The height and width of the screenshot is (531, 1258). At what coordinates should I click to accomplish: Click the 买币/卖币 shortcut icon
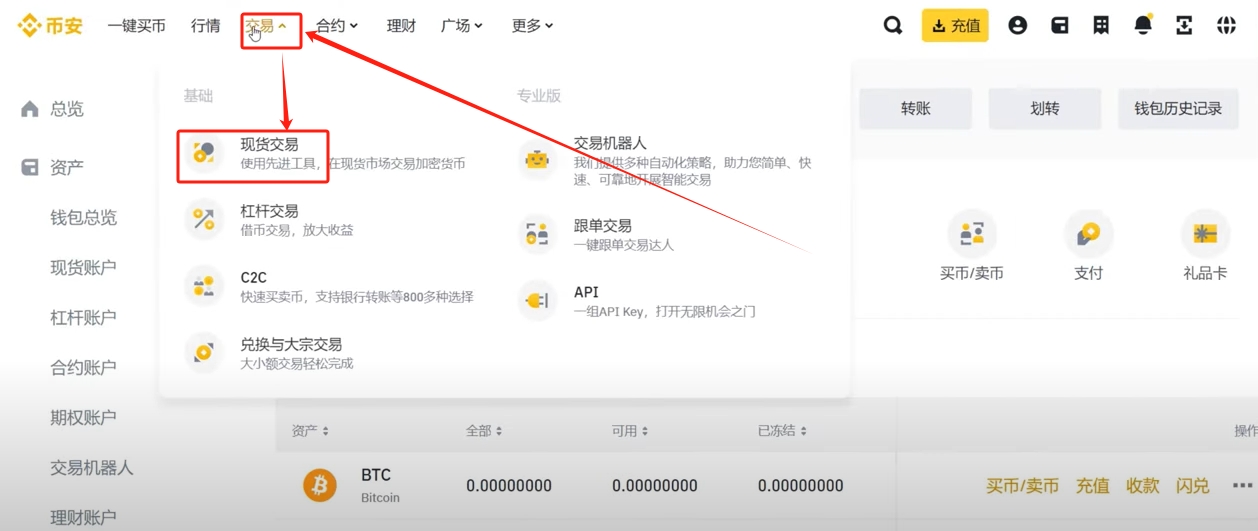[972, 234]
